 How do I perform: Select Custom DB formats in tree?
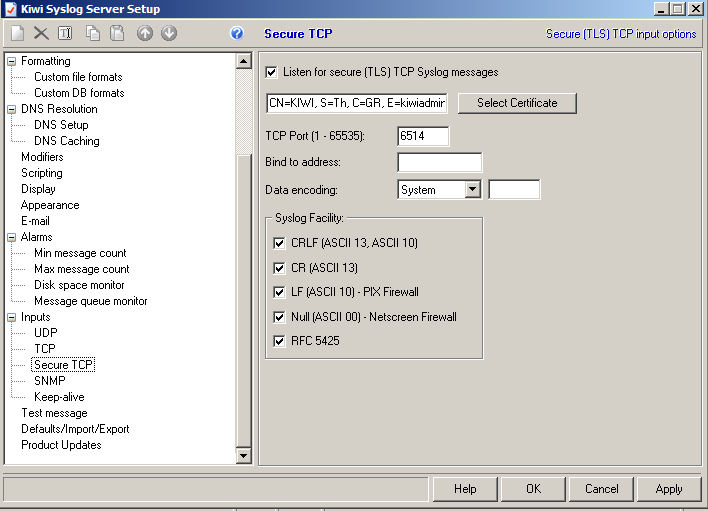(x=79, y=93)
